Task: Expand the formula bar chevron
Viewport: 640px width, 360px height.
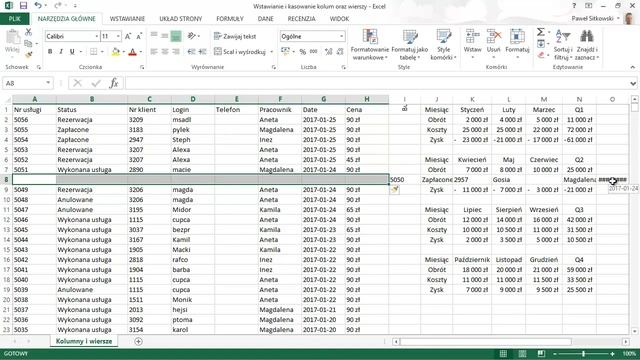Action: click(x=633, y=83)
